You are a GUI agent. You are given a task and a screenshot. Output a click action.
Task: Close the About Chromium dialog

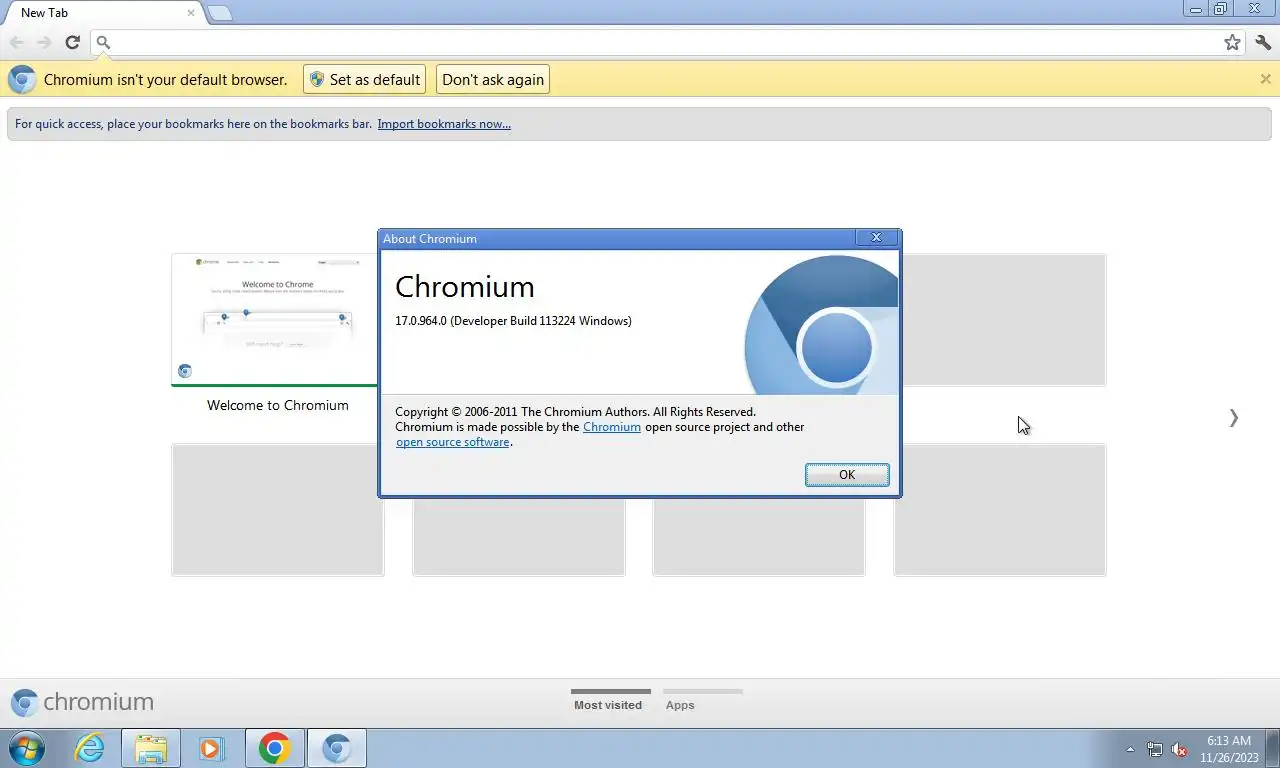point(876,238)
